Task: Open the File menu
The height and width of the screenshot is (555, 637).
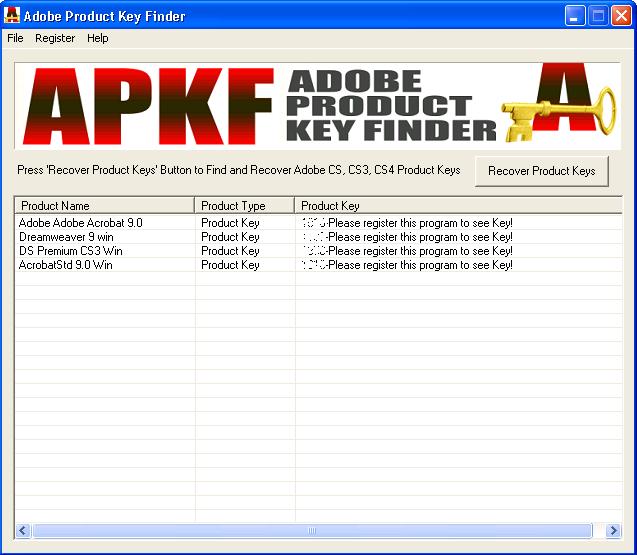Action: 15,38
